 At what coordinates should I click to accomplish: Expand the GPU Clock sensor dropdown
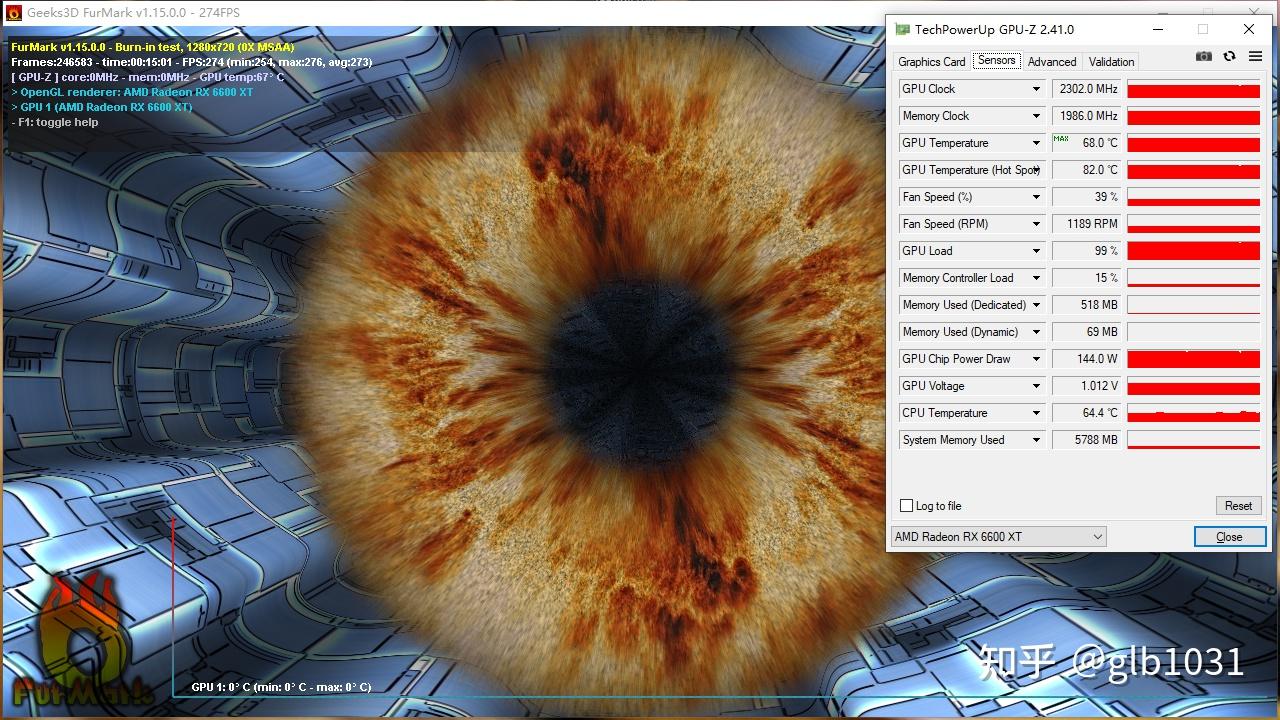pos(1036,89)
